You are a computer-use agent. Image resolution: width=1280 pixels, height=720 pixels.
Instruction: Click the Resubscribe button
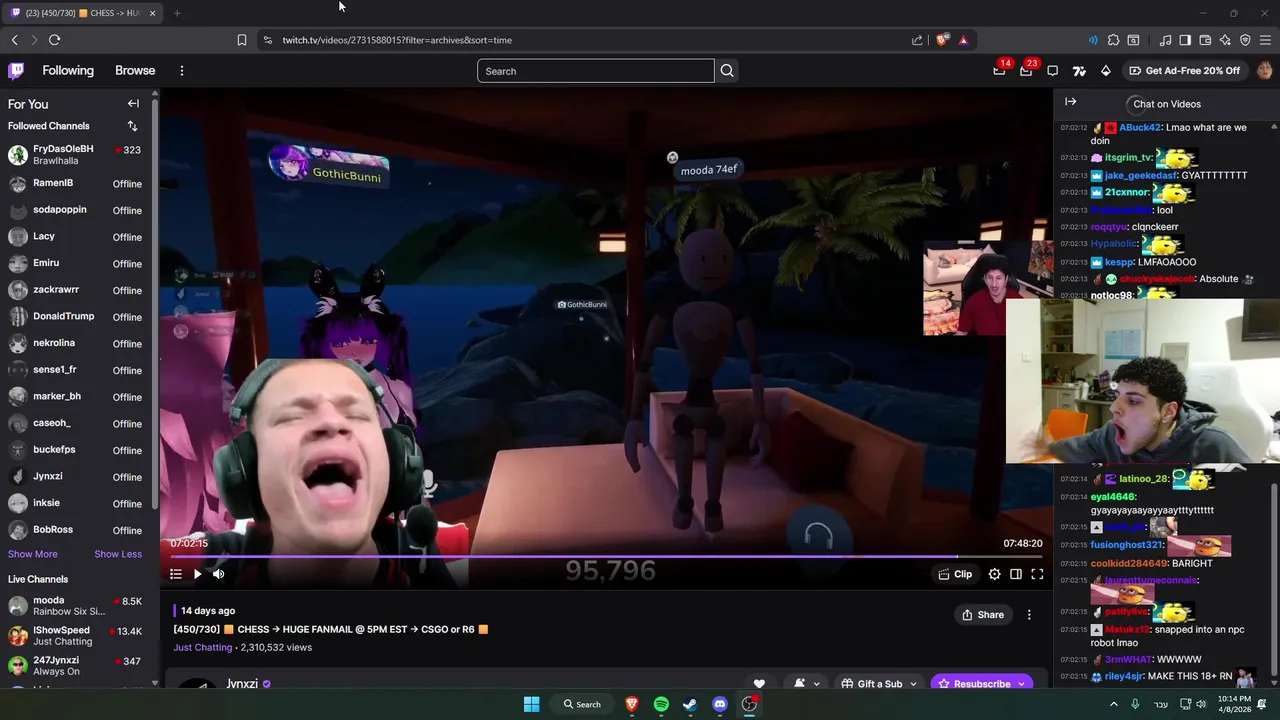tap(982, 684)
